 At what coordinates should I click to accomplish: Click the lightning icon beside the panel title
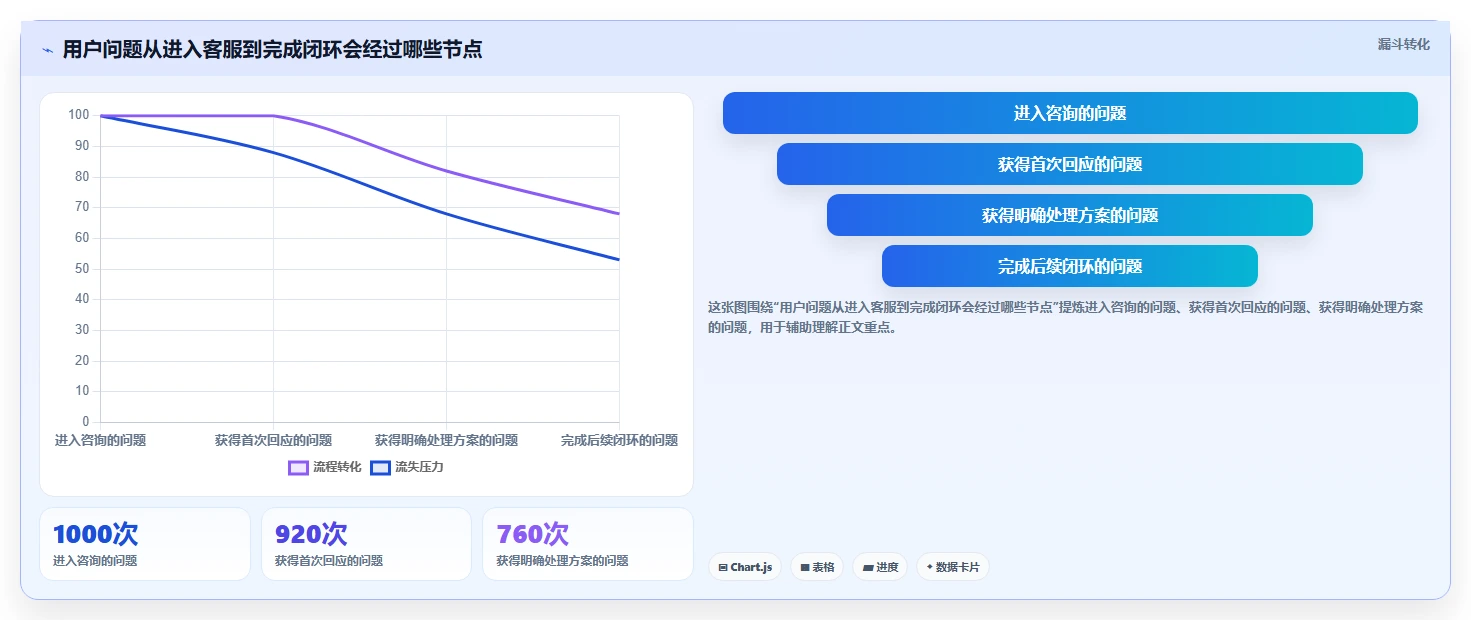tap(47, 50)
